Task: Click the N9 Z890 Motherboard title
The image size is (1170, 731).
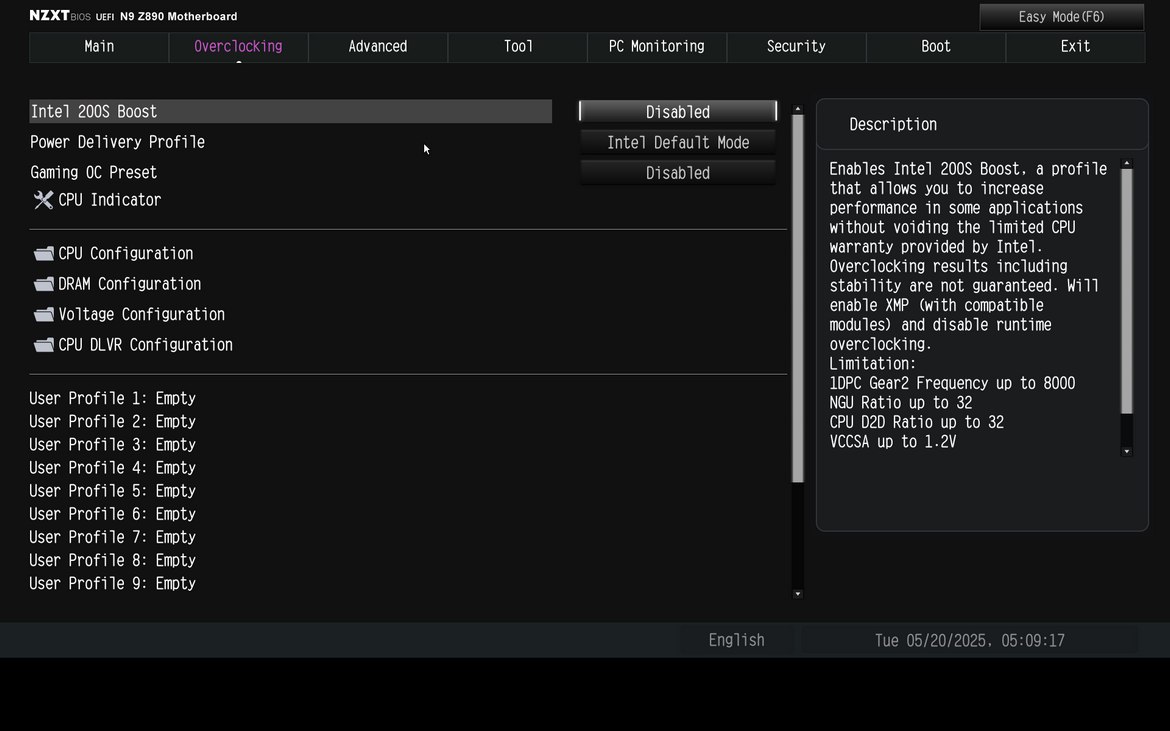Action: (x=178, y=16)
